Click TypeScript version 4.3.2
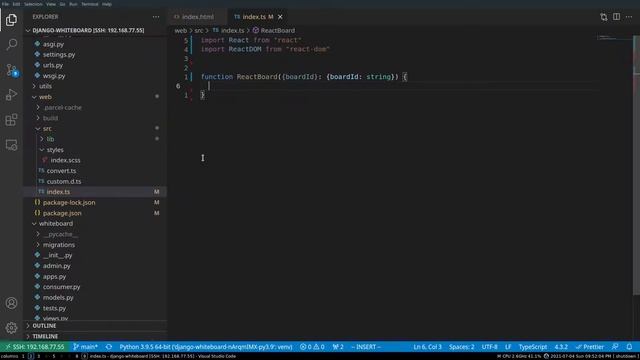This screenshot has height=360, width=640. pos(561,347)
